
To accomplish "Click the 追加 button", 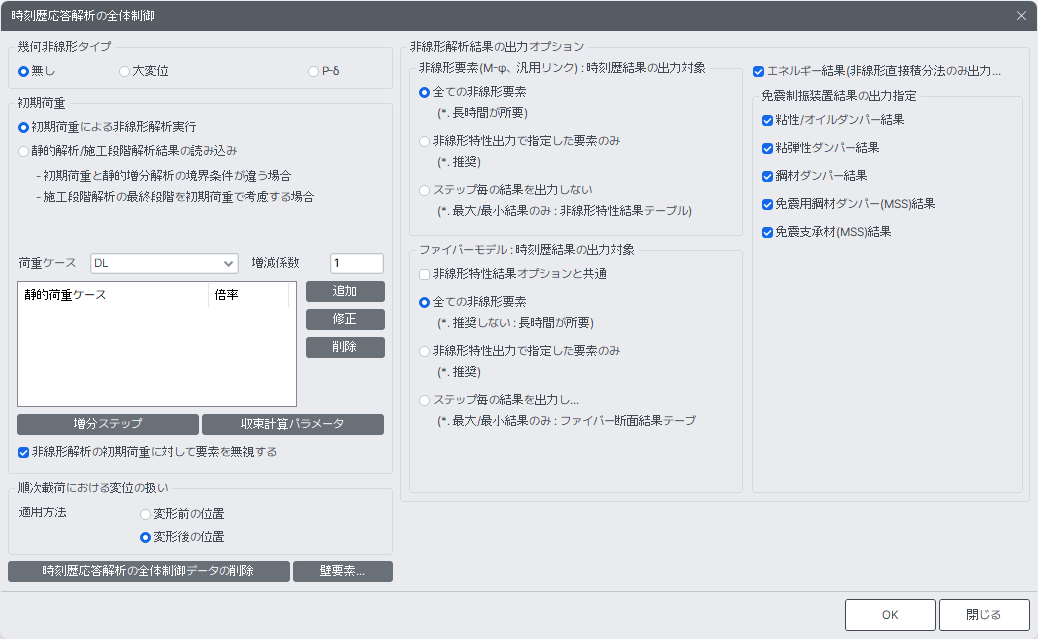I will point(345,291).
